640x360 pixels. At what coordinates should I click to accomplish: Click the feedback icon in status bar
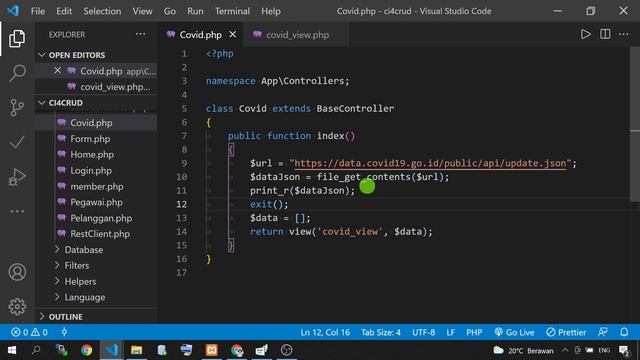click(x=603, y=332)
